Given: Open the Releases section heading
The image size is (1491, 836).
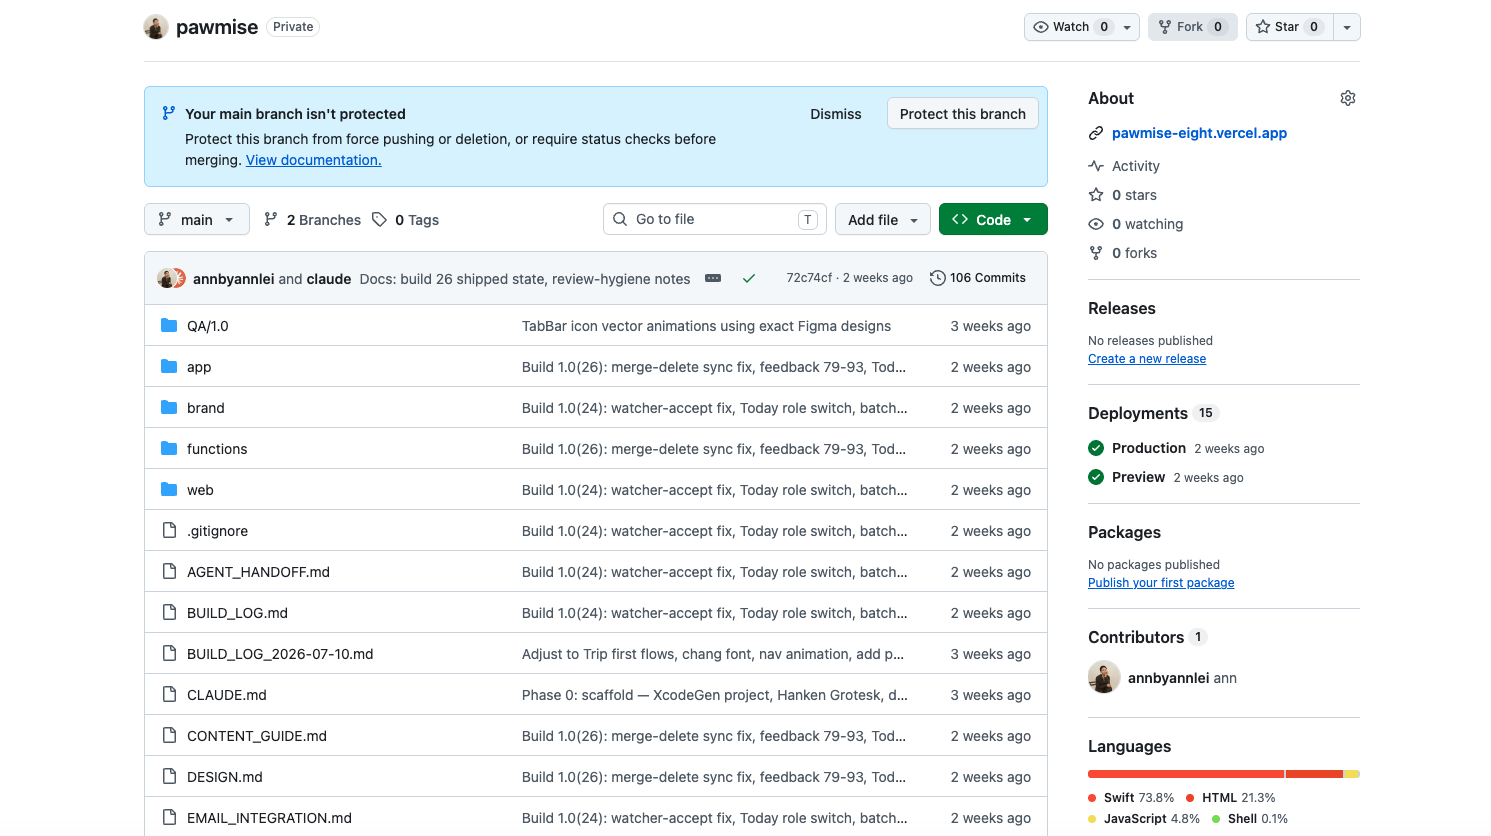Looking at the screenshot, I should click(x=1122, y=309).
